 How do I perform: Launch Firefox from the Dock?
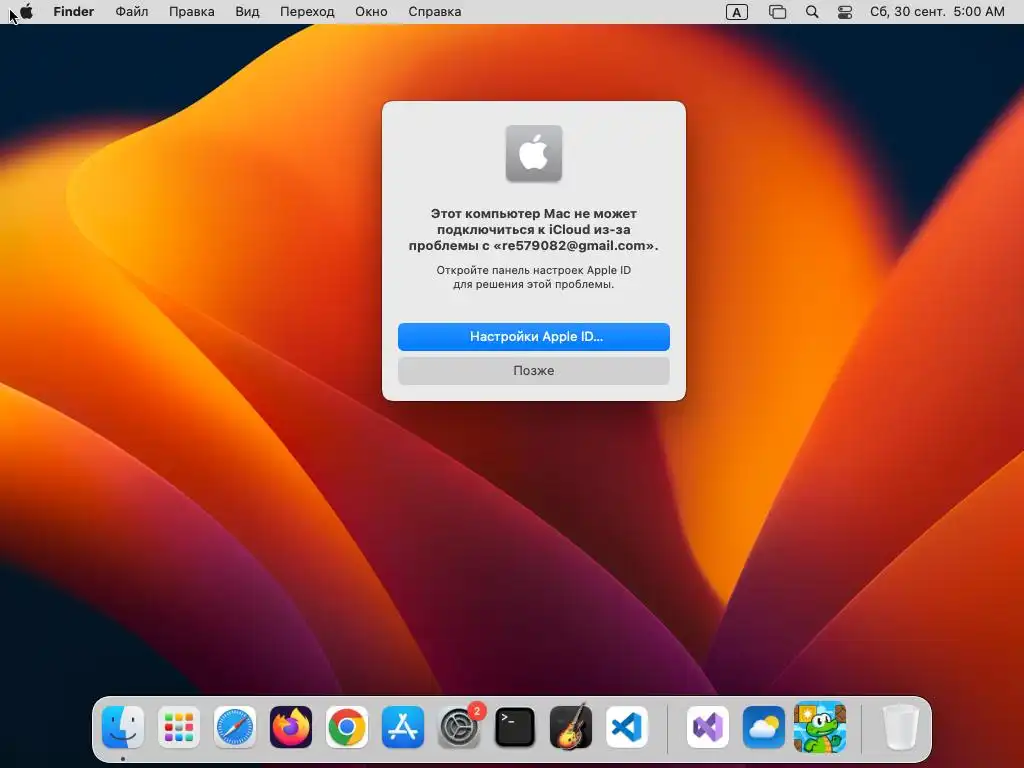click(x=291, y=726)
